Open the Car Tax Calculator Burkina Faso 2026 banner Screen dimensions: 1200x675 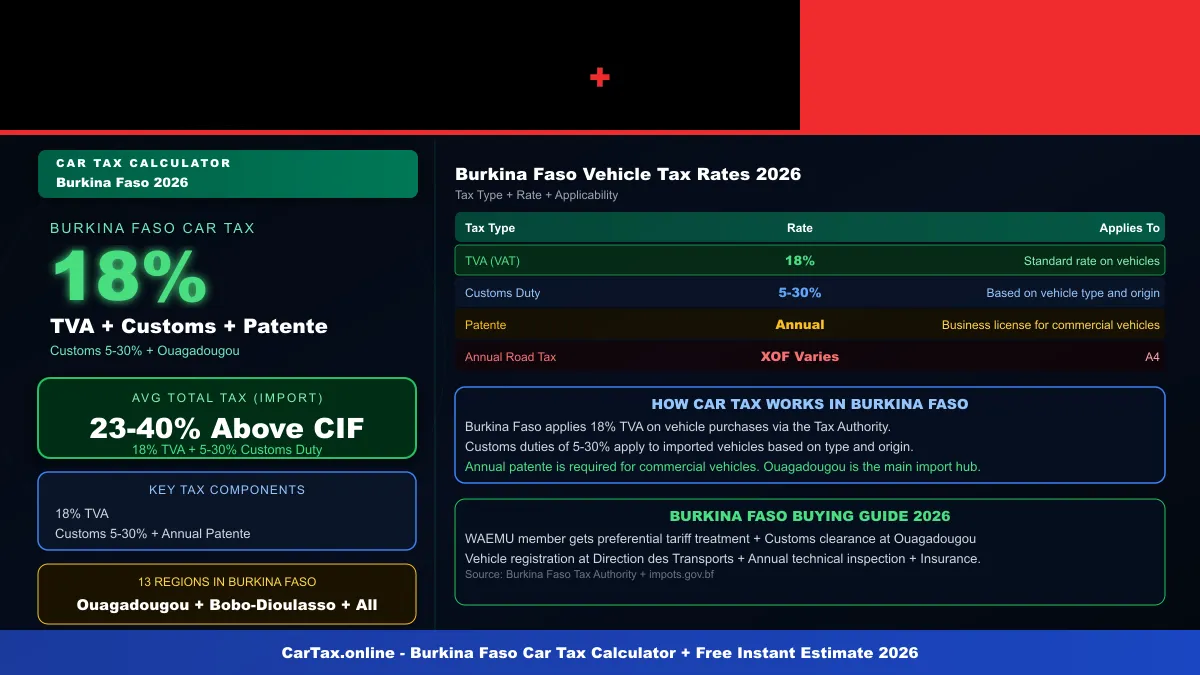coord(228,174)
